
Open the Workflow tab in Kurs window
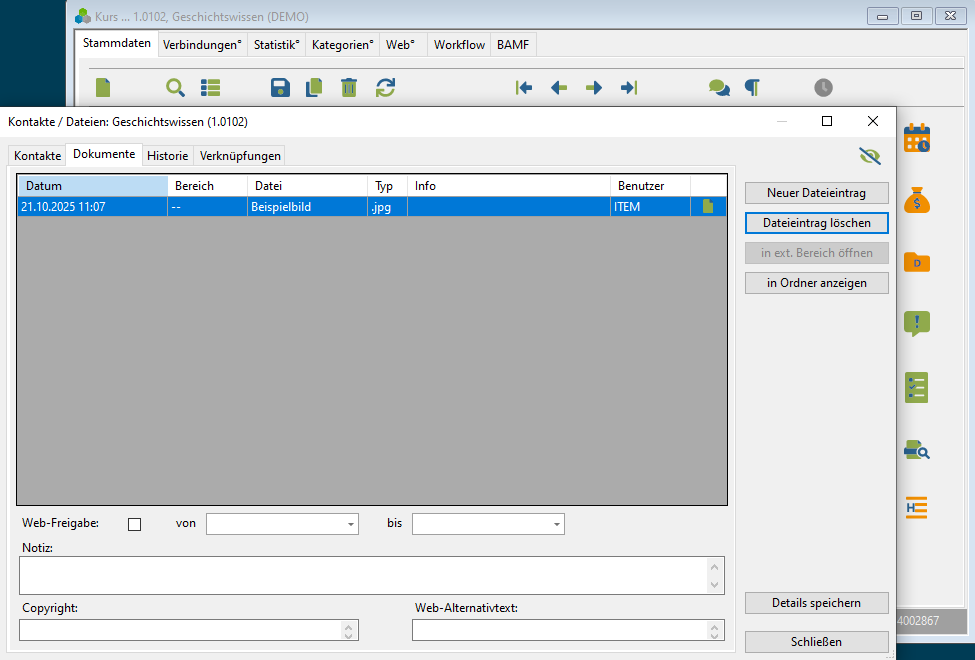point(459,45)
